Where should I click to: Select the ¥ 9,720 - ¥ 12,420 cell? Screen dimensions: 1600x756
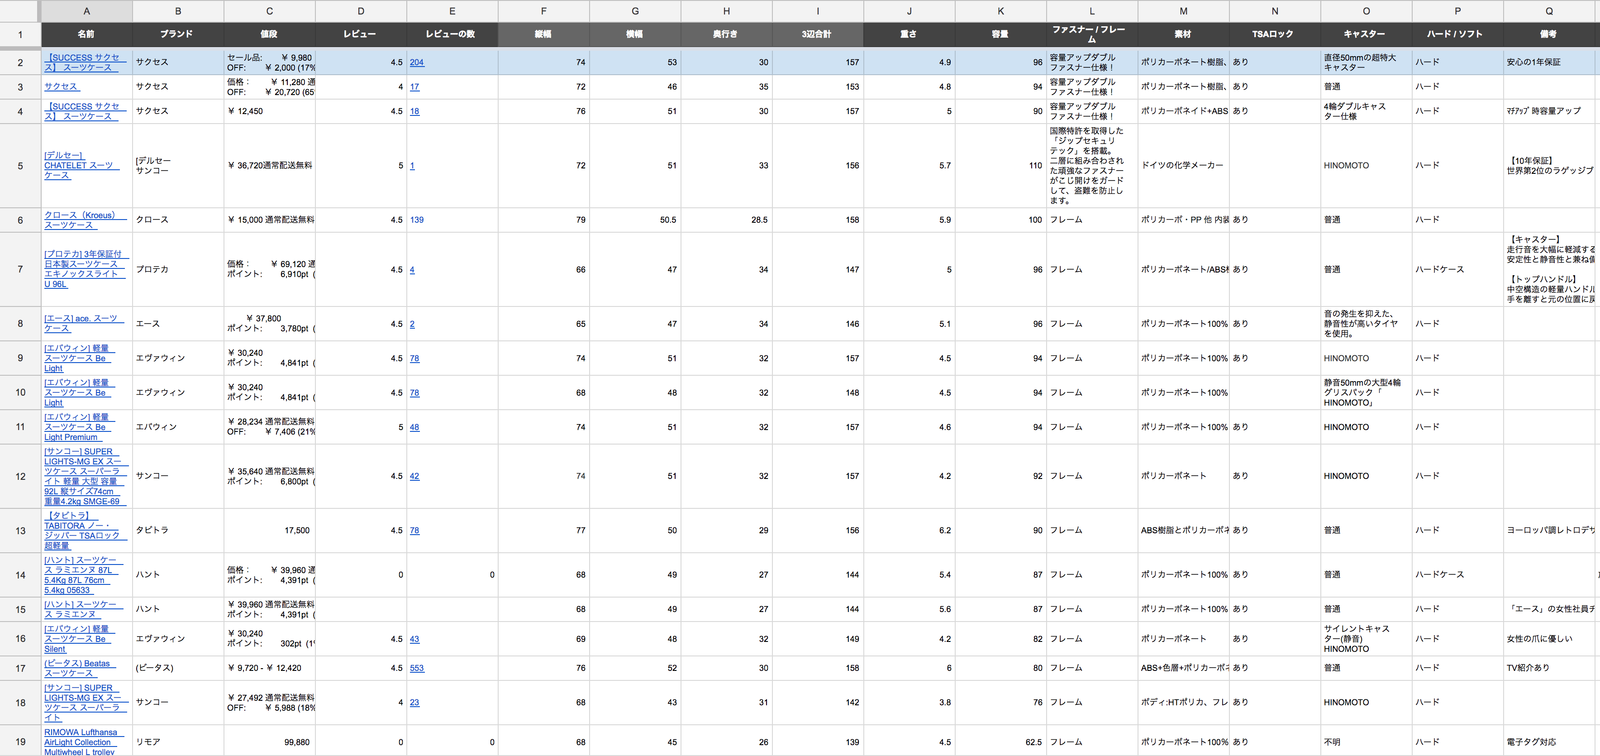269,668
